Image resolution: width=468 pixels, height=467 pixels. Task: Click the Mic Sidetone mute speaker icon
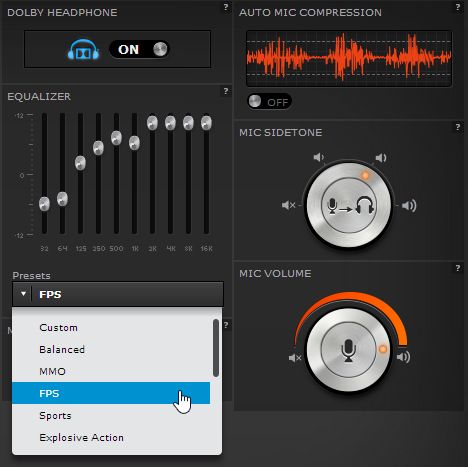tap(289, 205)
